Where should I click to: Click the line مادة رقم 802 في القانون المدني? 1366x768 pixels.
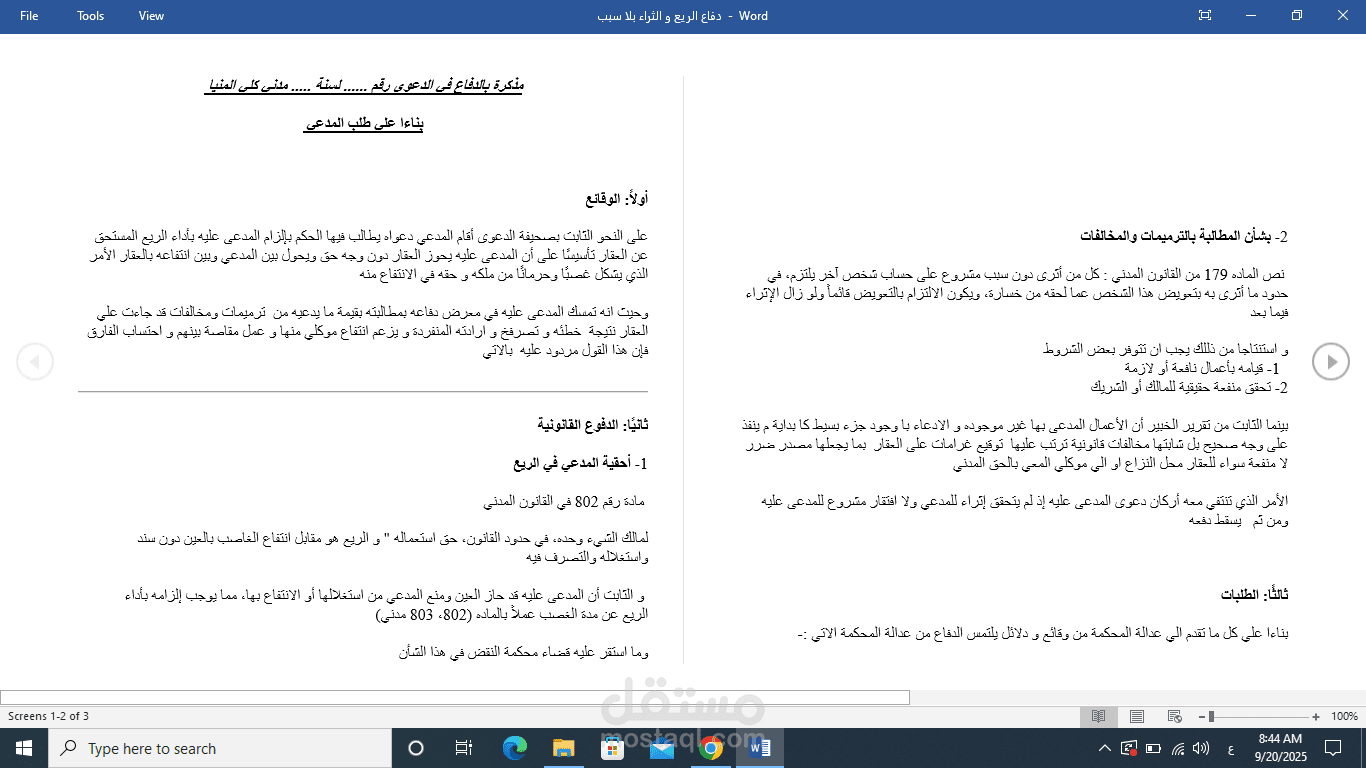(x=566, y=502)
